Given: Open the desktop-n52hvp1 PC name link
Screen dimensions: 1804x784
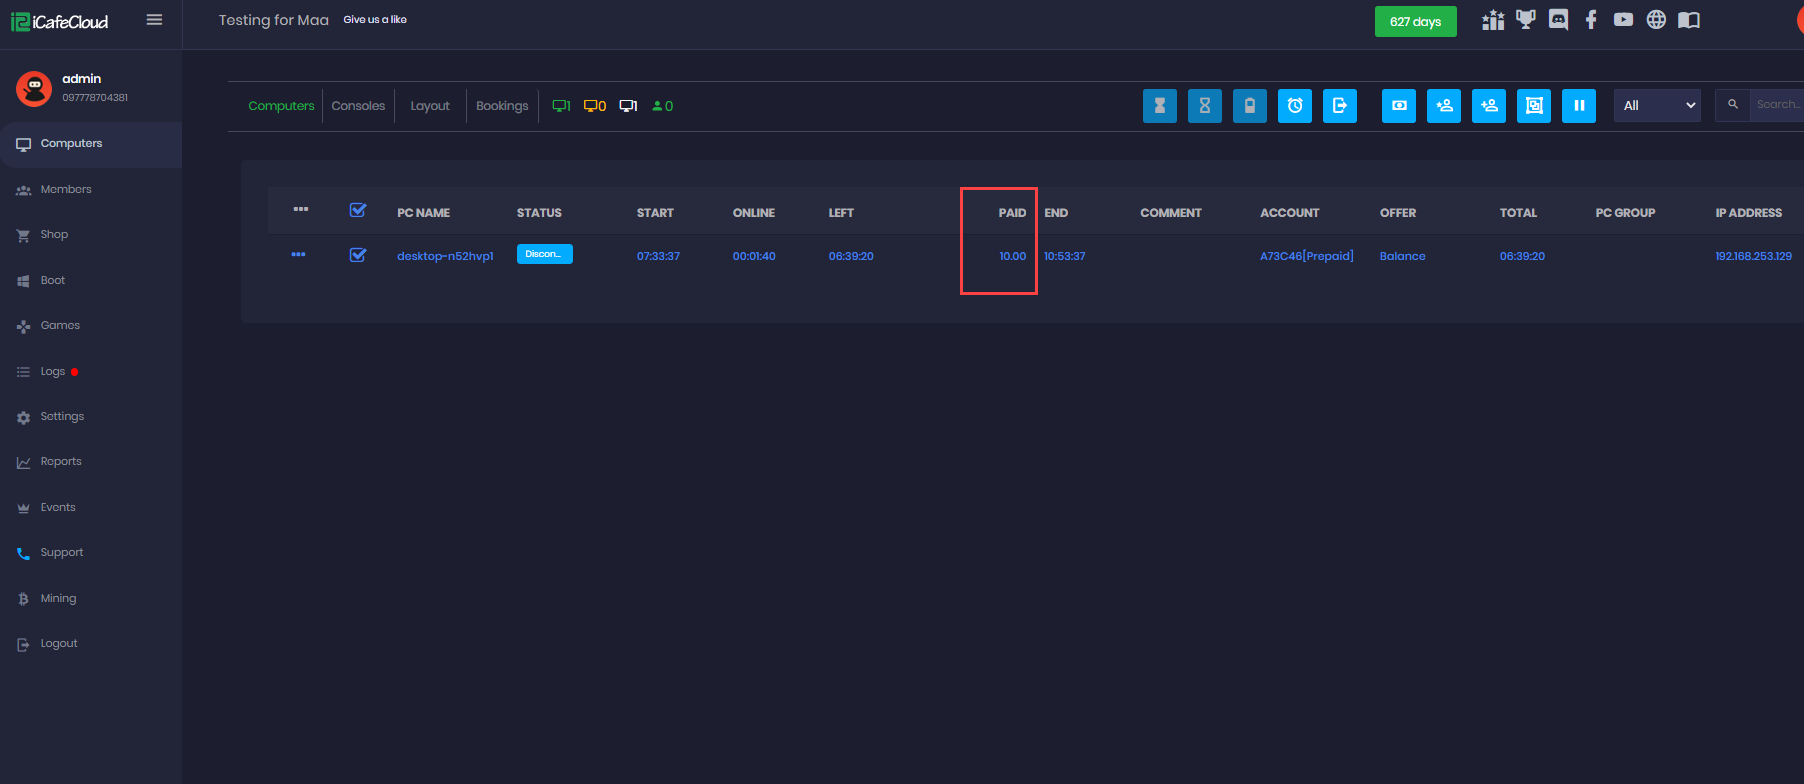Looking at the screenshot, I should (x=445, y=256).
